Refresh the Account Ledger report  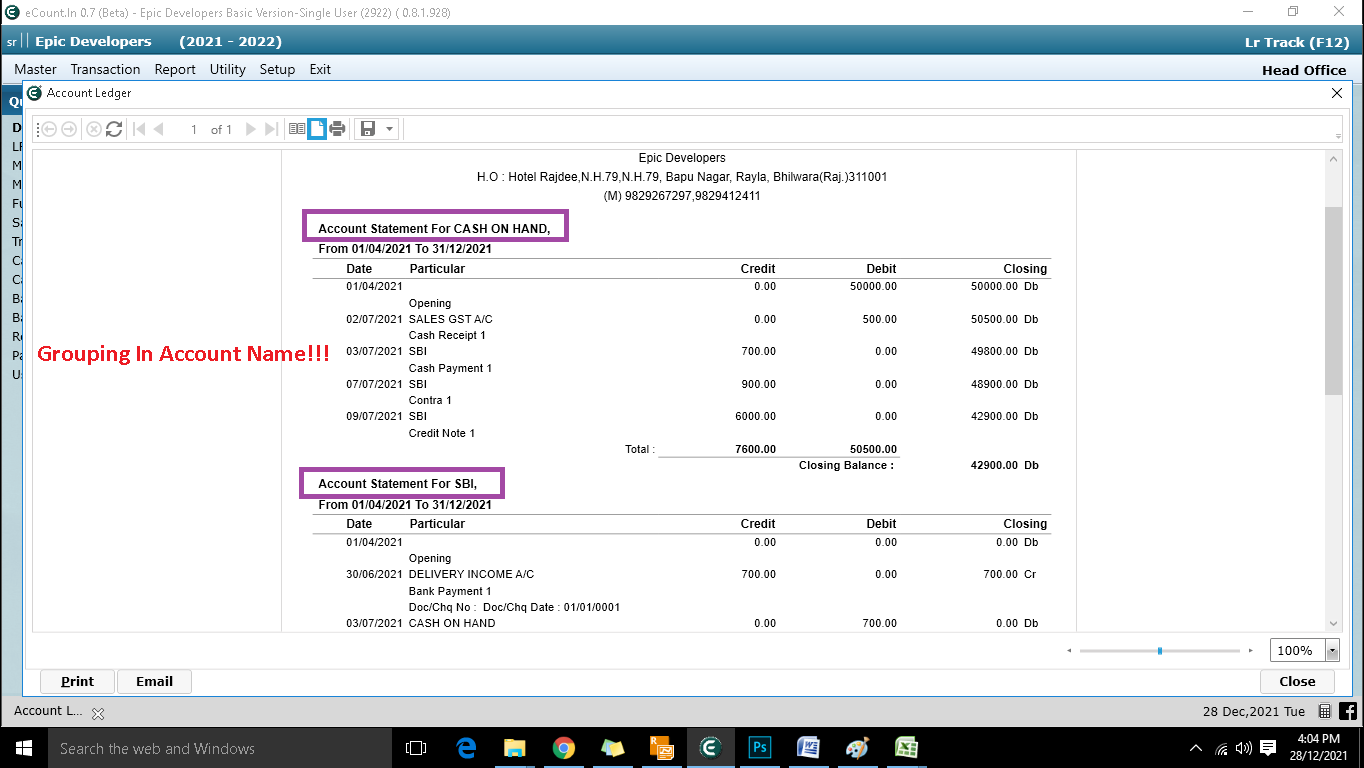pos(114,129)
